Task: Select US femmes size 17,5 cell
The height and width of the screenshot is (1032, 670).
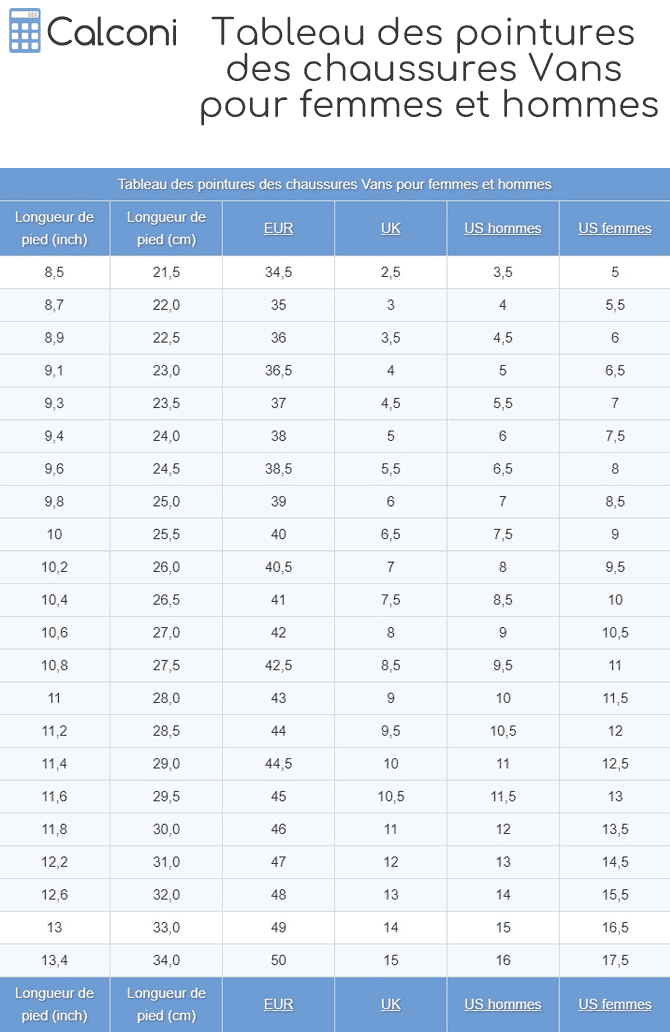Action: pos(614,960)
